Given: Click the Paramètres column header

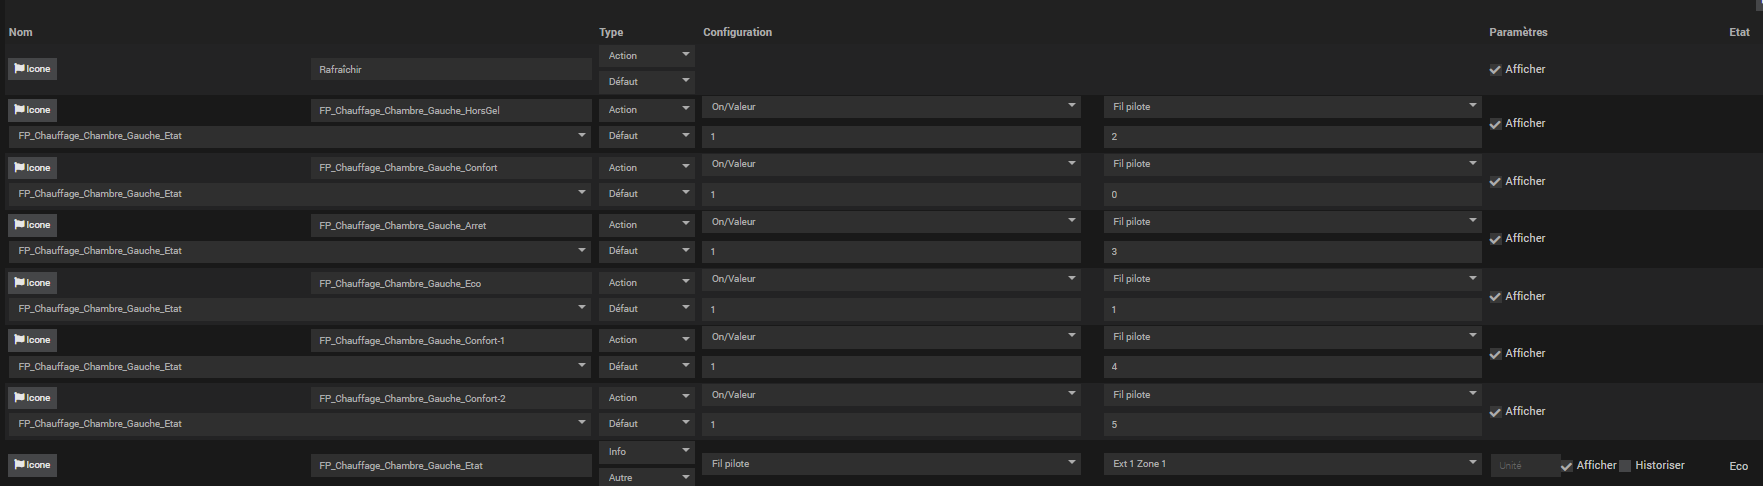Looking at the screenshot, I should click(1518, 32).
